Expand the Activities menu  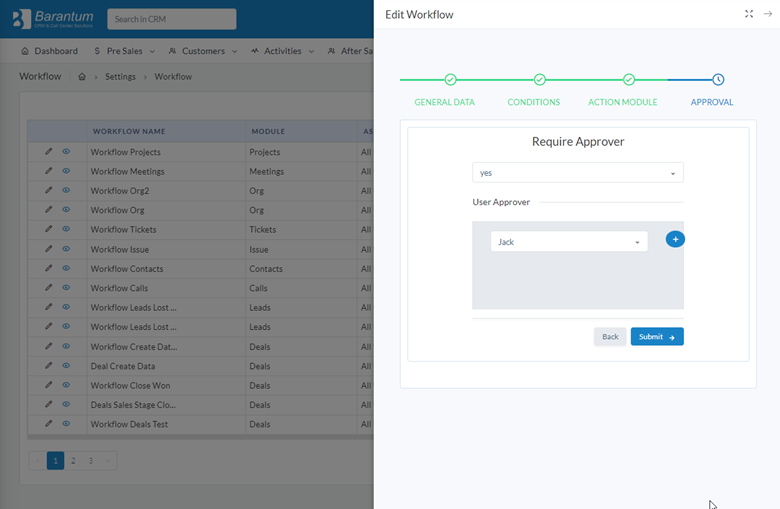[283, 51]
